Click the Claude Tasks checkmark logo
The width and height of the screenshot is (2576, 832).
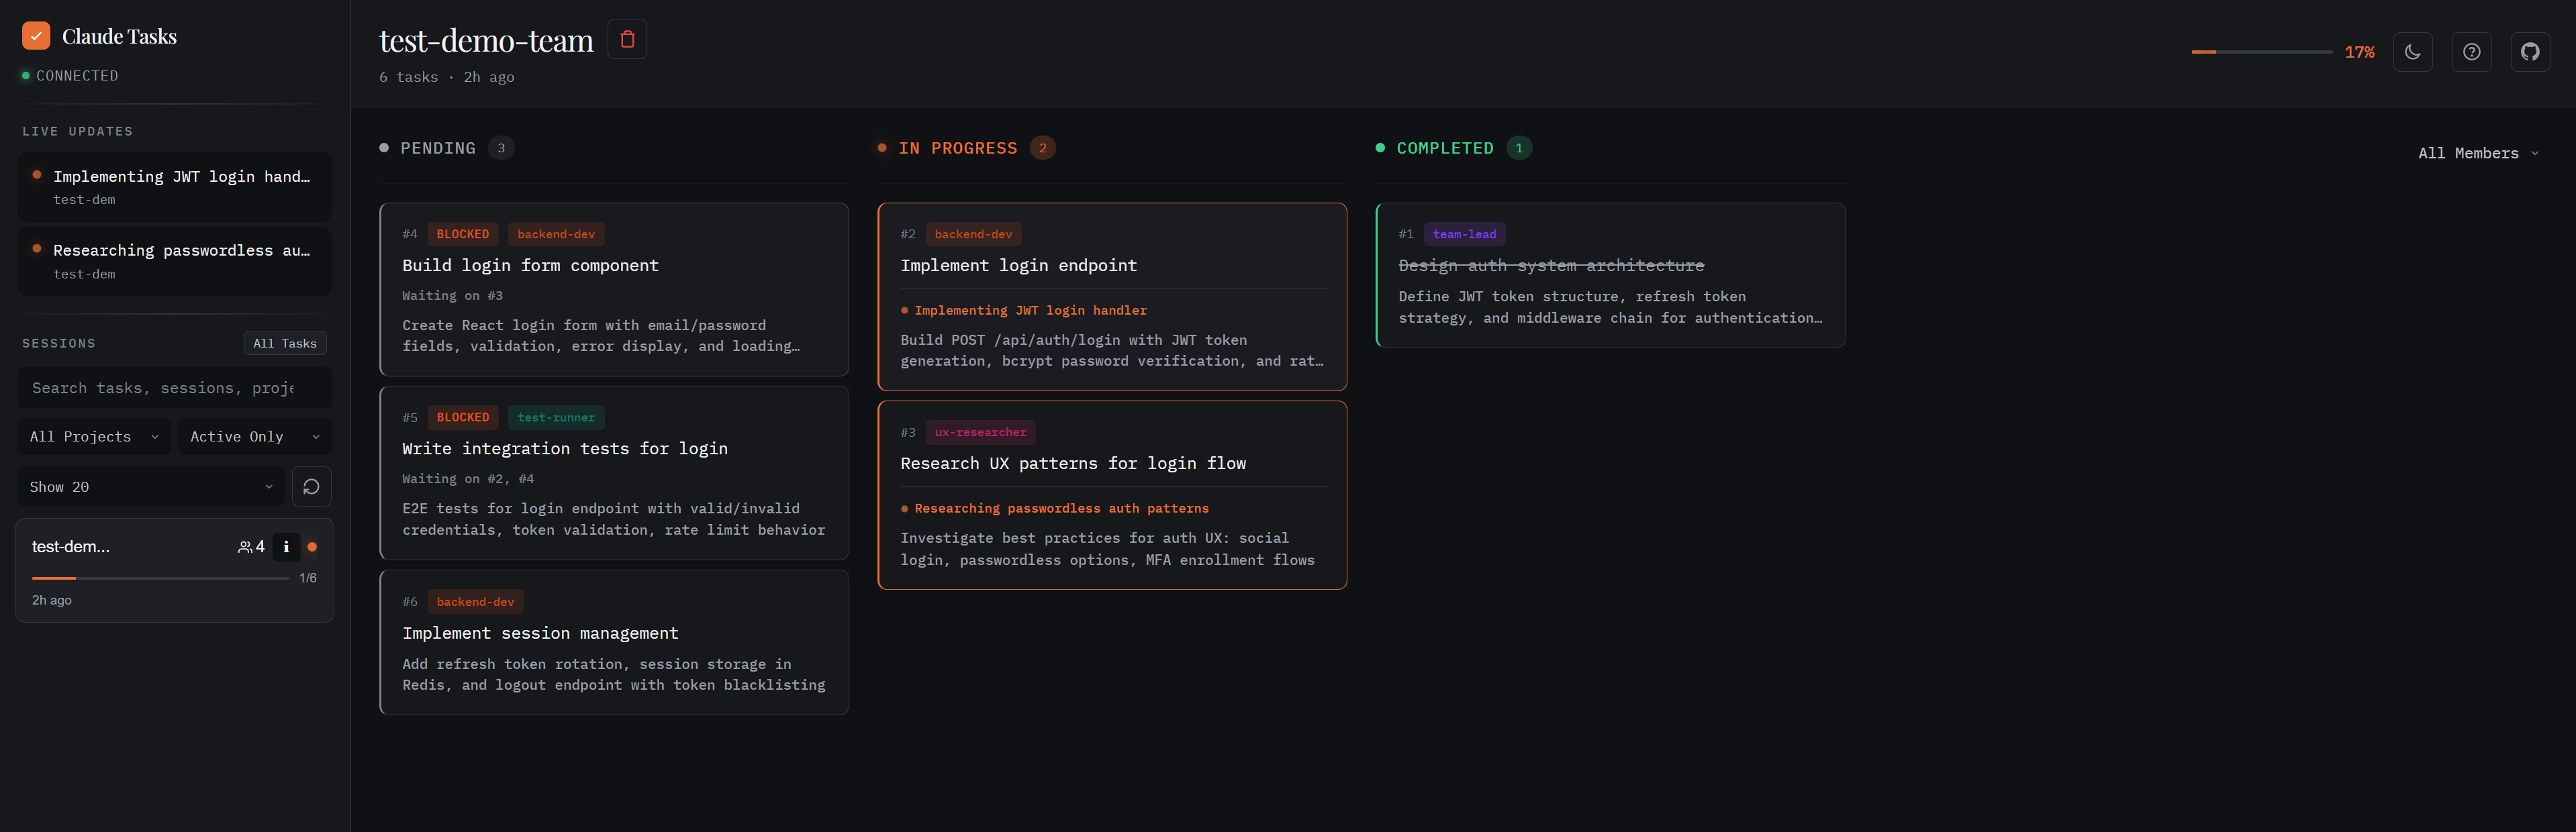tap(36, 35)
